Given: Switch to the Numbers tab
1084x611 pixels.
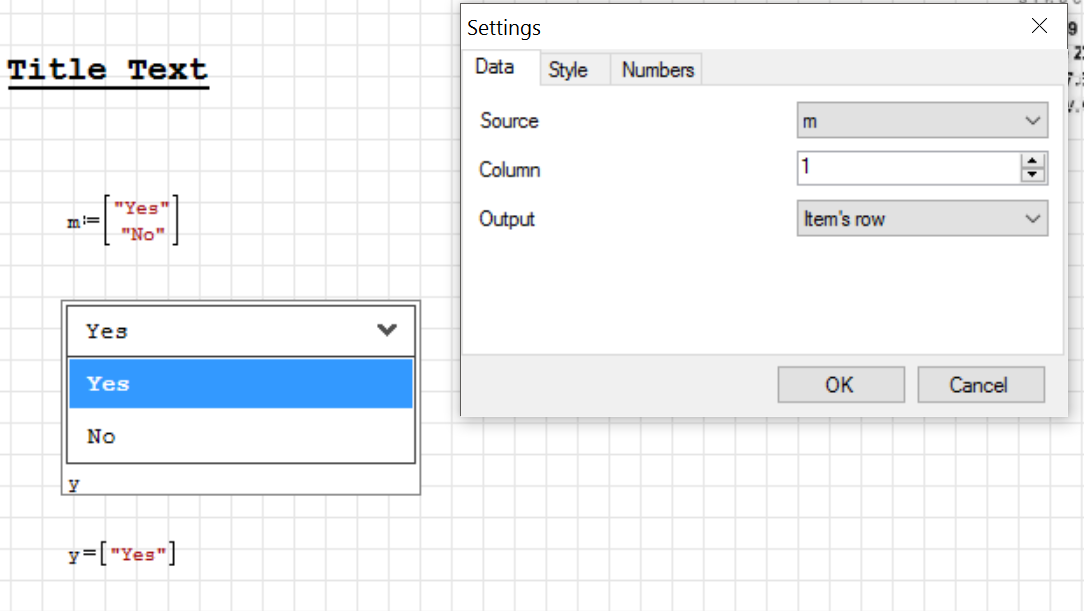Looking at the screenshot, I should pyautogui.click(x=657, y=70).
